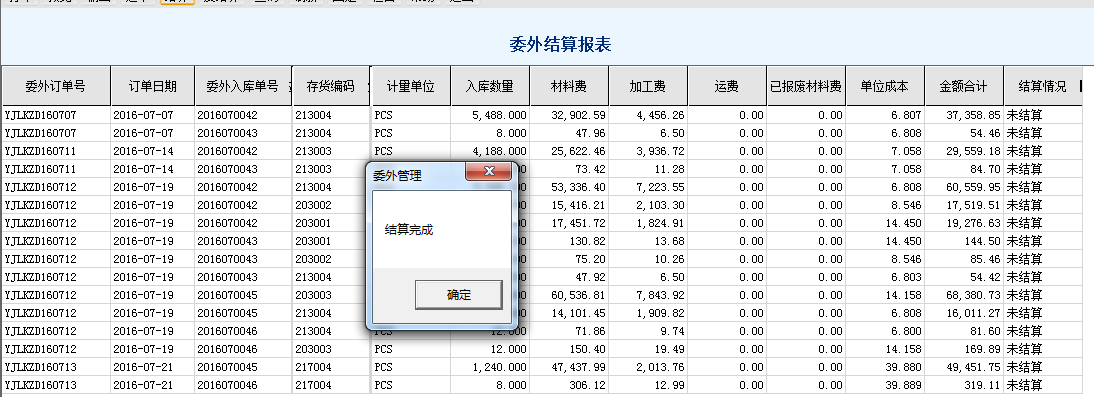
Task: Select quantity cell 5,488.000
Action: coord(490,115)
